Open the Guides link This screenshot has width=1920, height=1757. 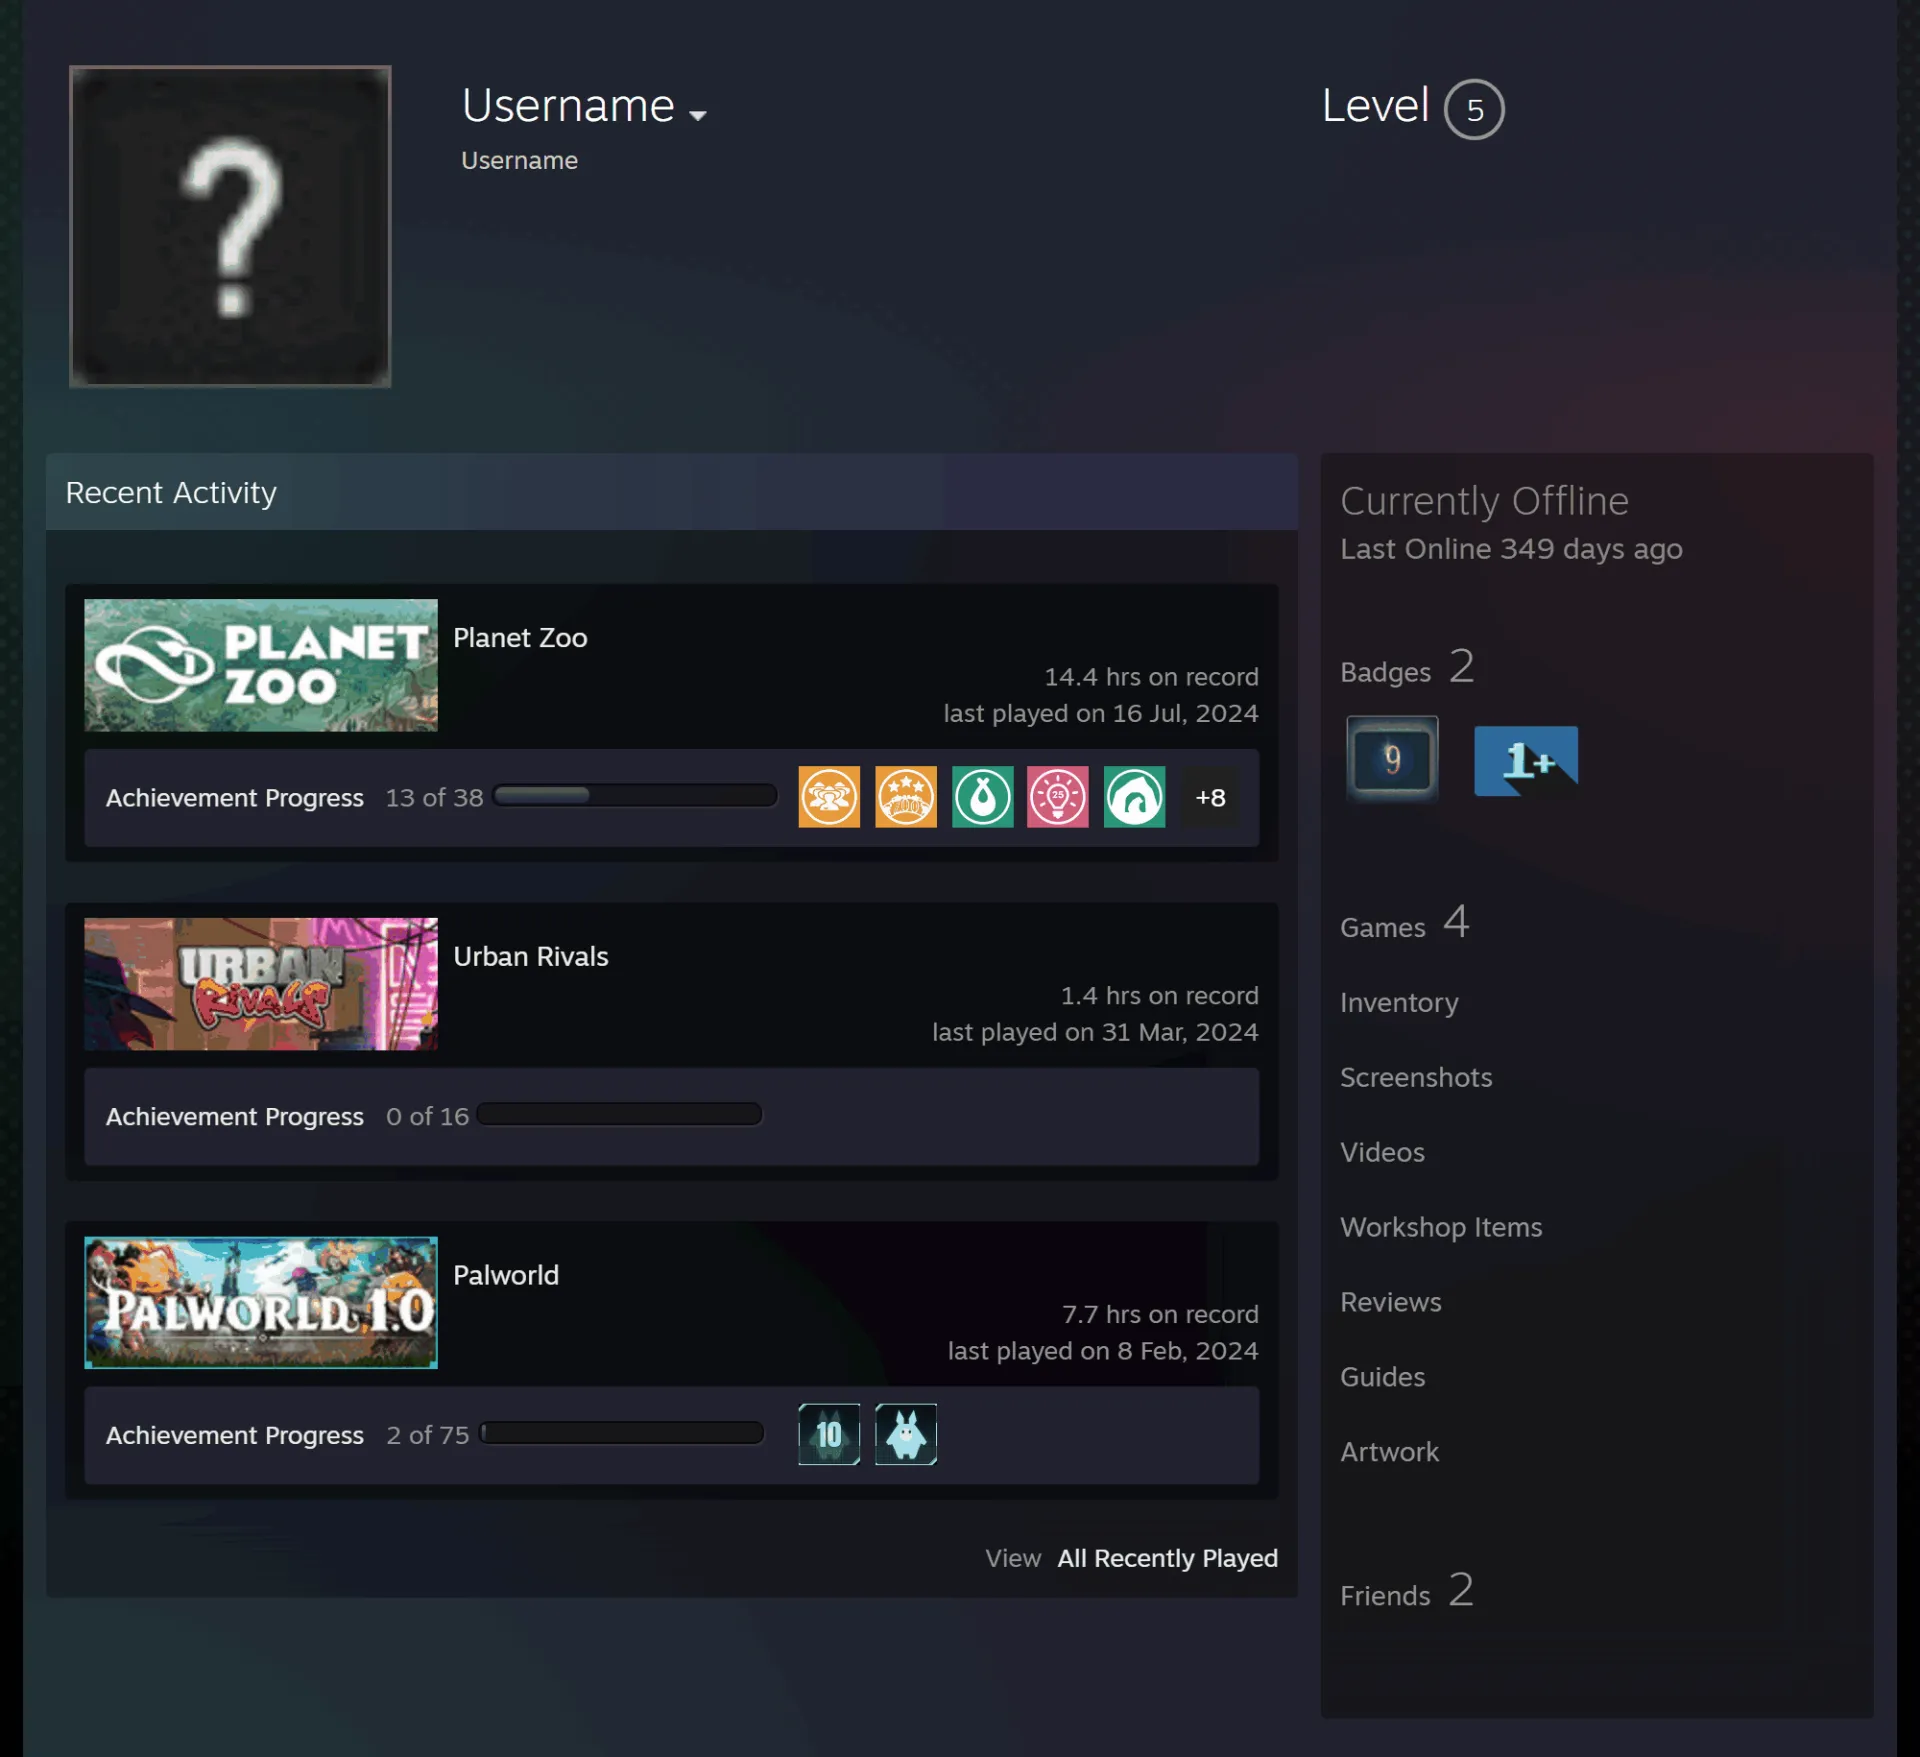pos(1382,1377)
